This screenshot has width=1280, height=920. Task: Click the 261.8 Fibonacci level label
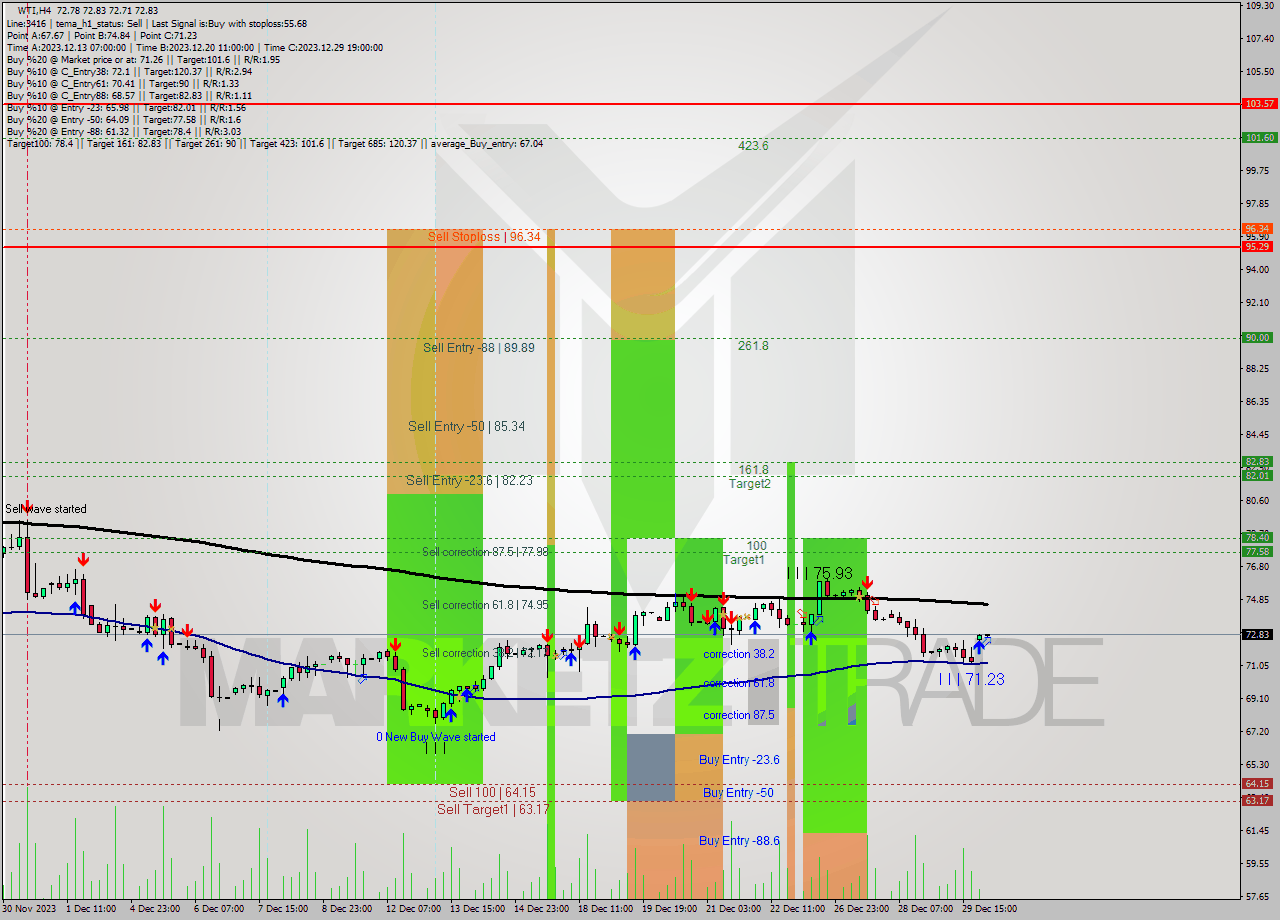pos(753,345)
